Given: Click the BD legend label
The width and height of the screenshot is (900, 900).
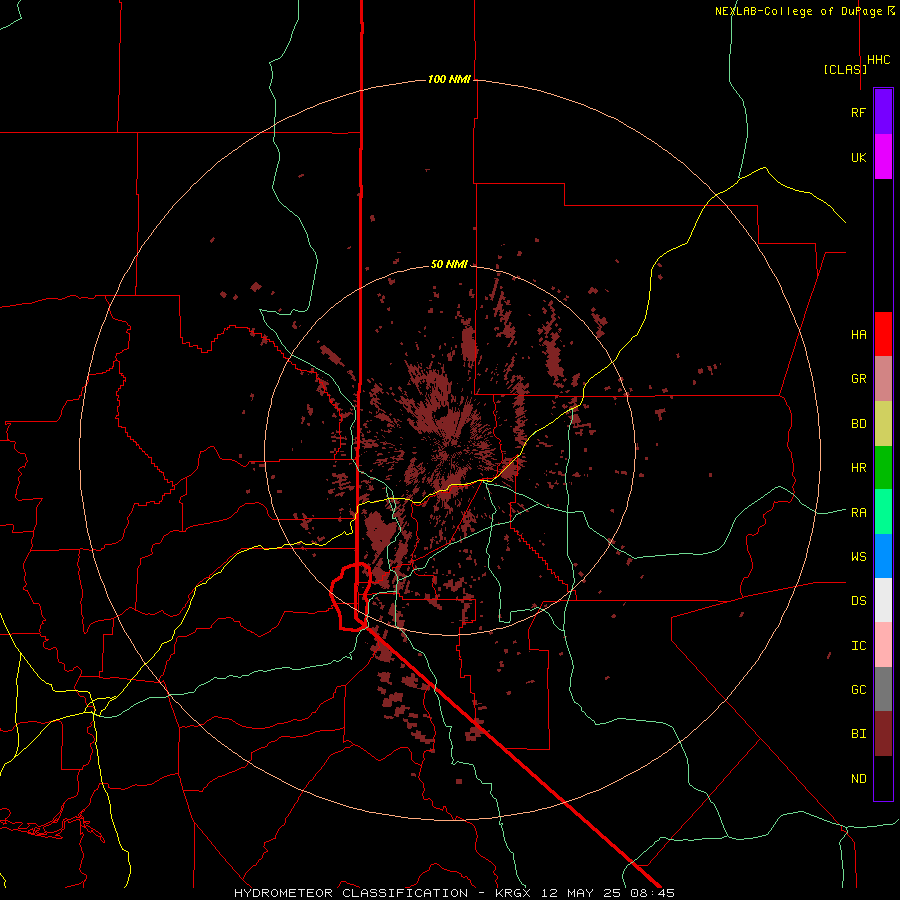Looking at the screenshot, I should click(858, 424).
